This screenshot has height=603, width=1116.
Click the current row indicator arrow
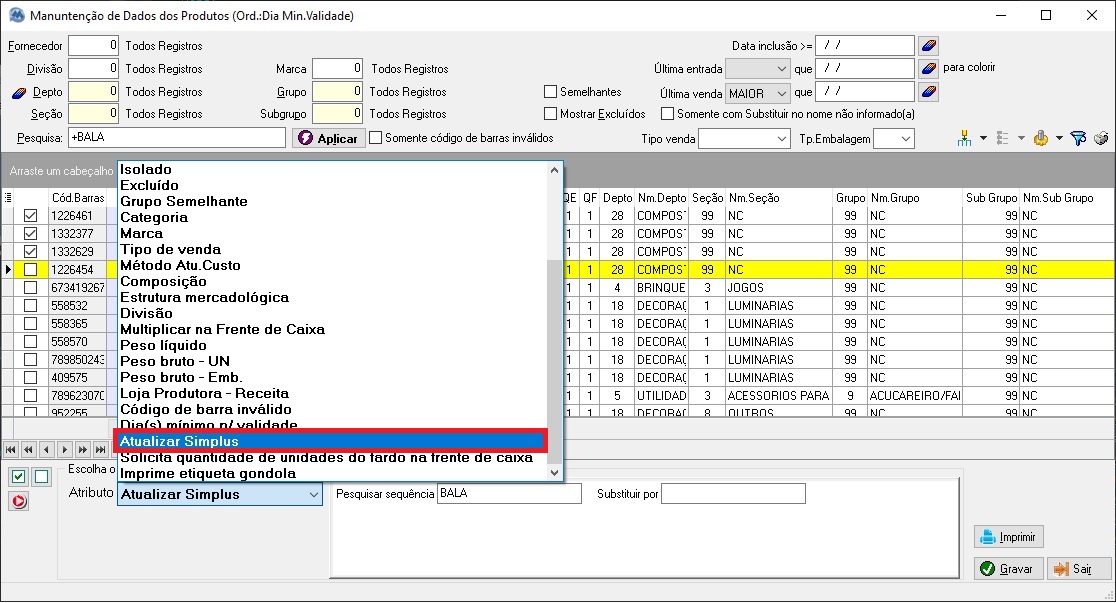pos(8,270)
